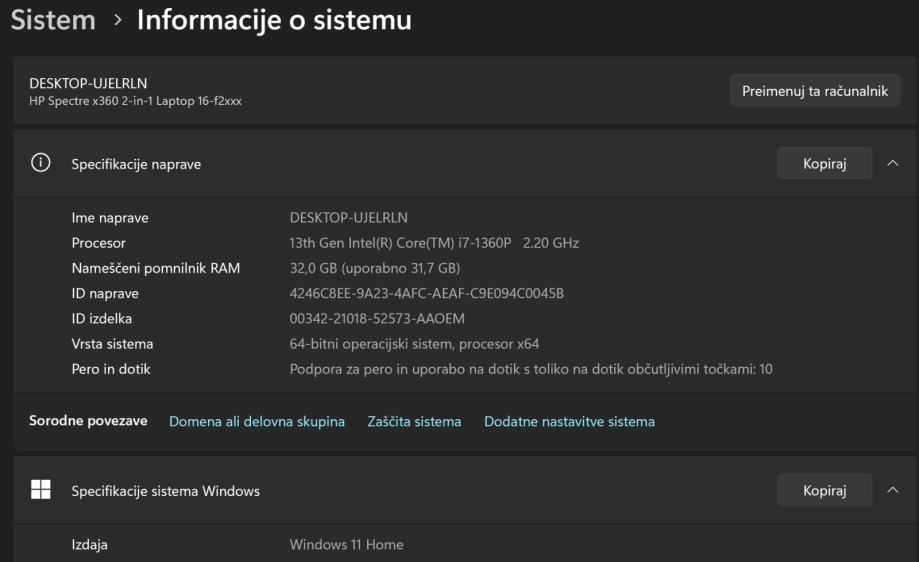
Task: Copy device specifications with Kopiraj
Action: click(x=824, y=164)
